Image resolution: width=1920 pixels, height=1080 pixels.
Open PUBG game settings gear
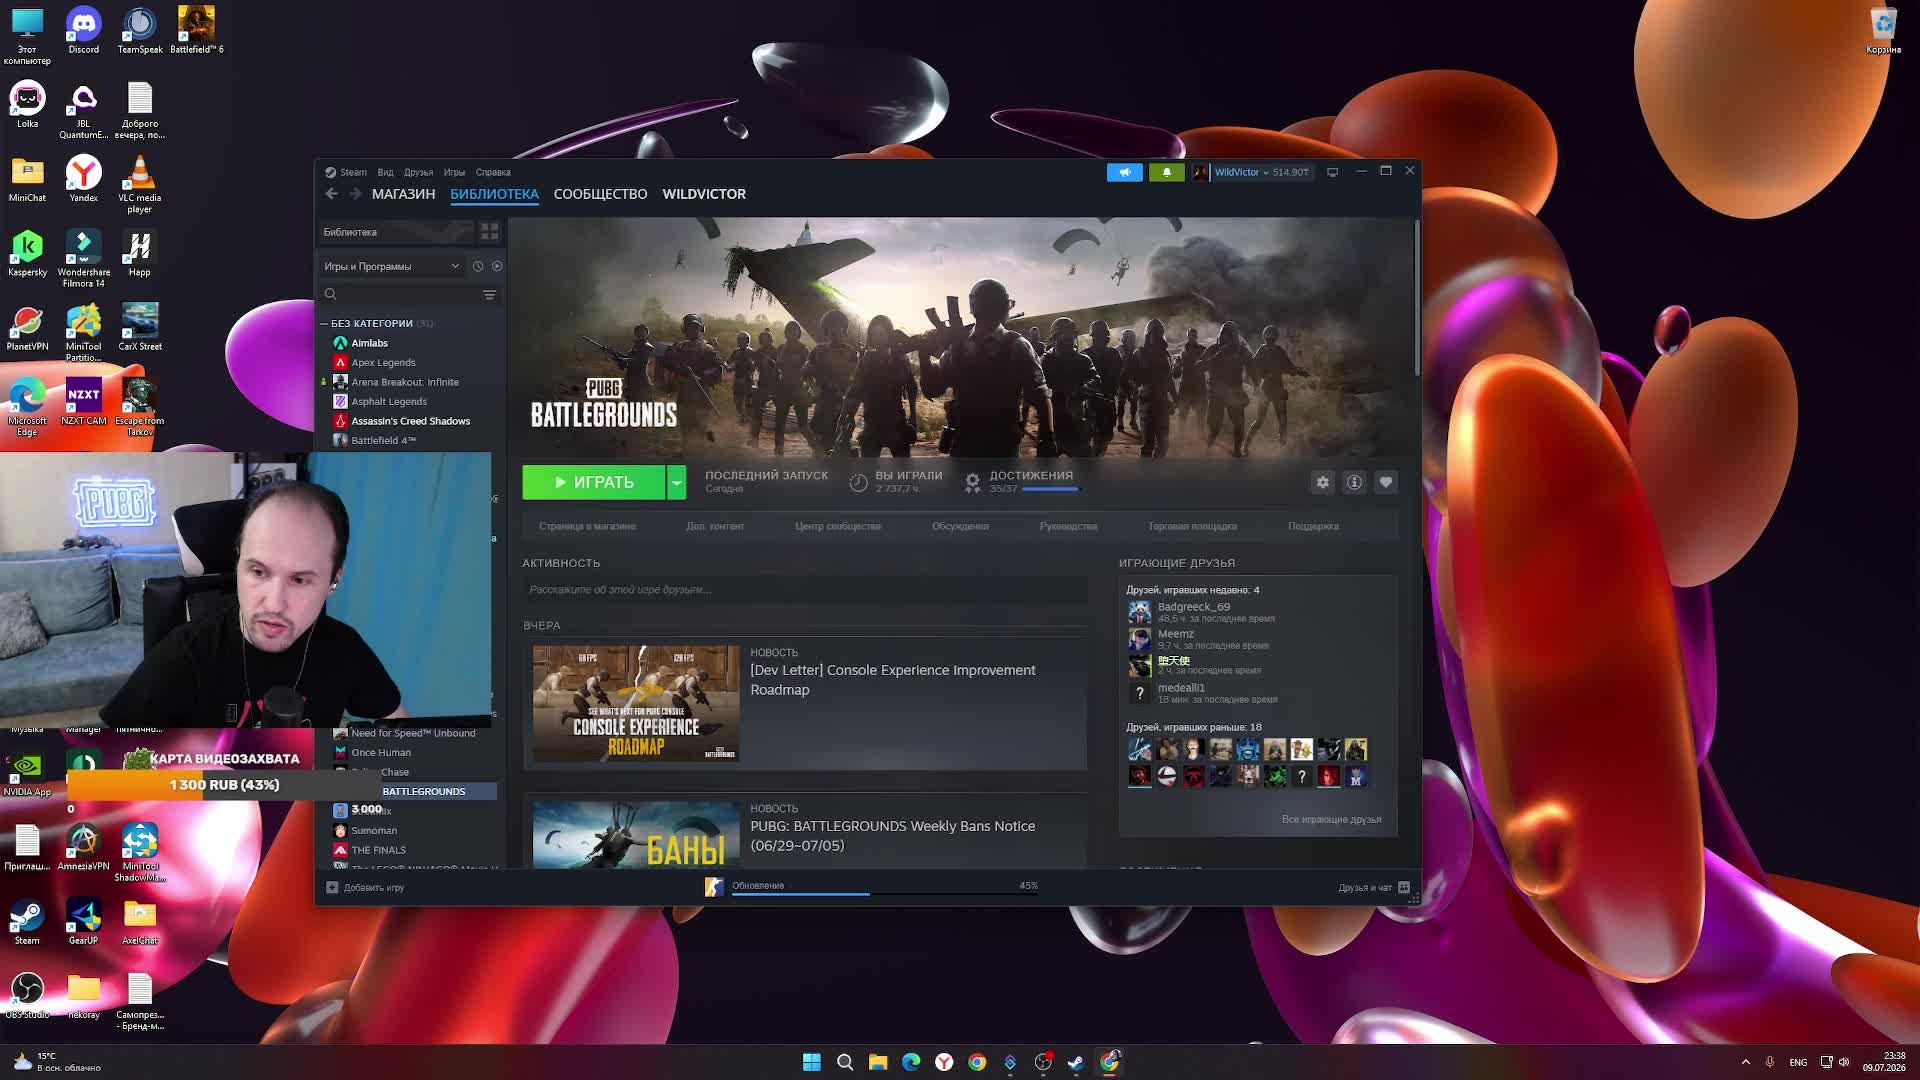point(1323,482)
